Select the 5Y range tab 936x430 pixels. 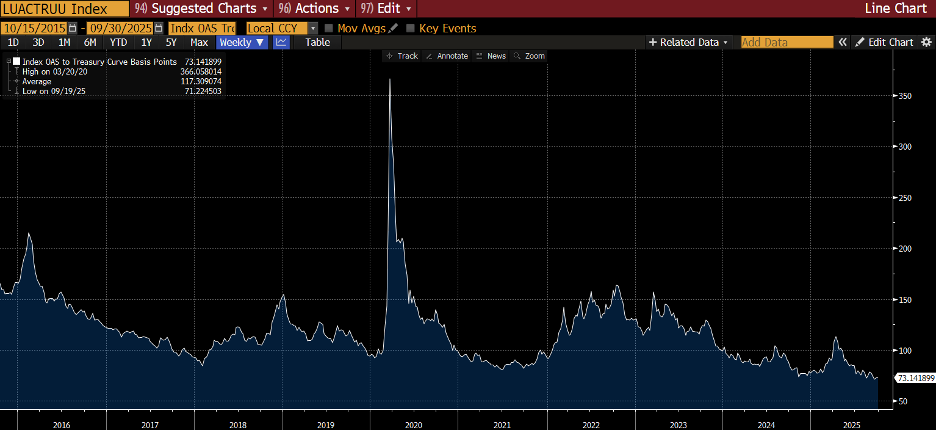(171, 42)
